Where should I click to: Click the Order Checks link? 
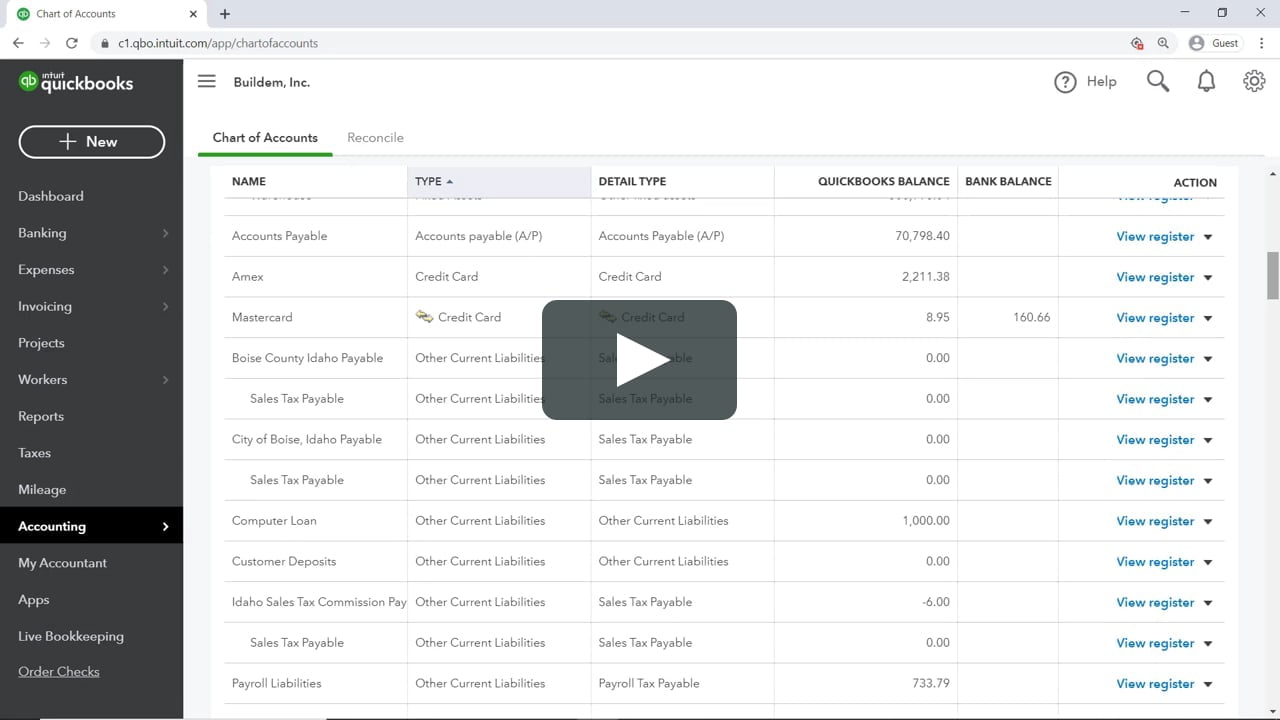(x=59, y=672)
